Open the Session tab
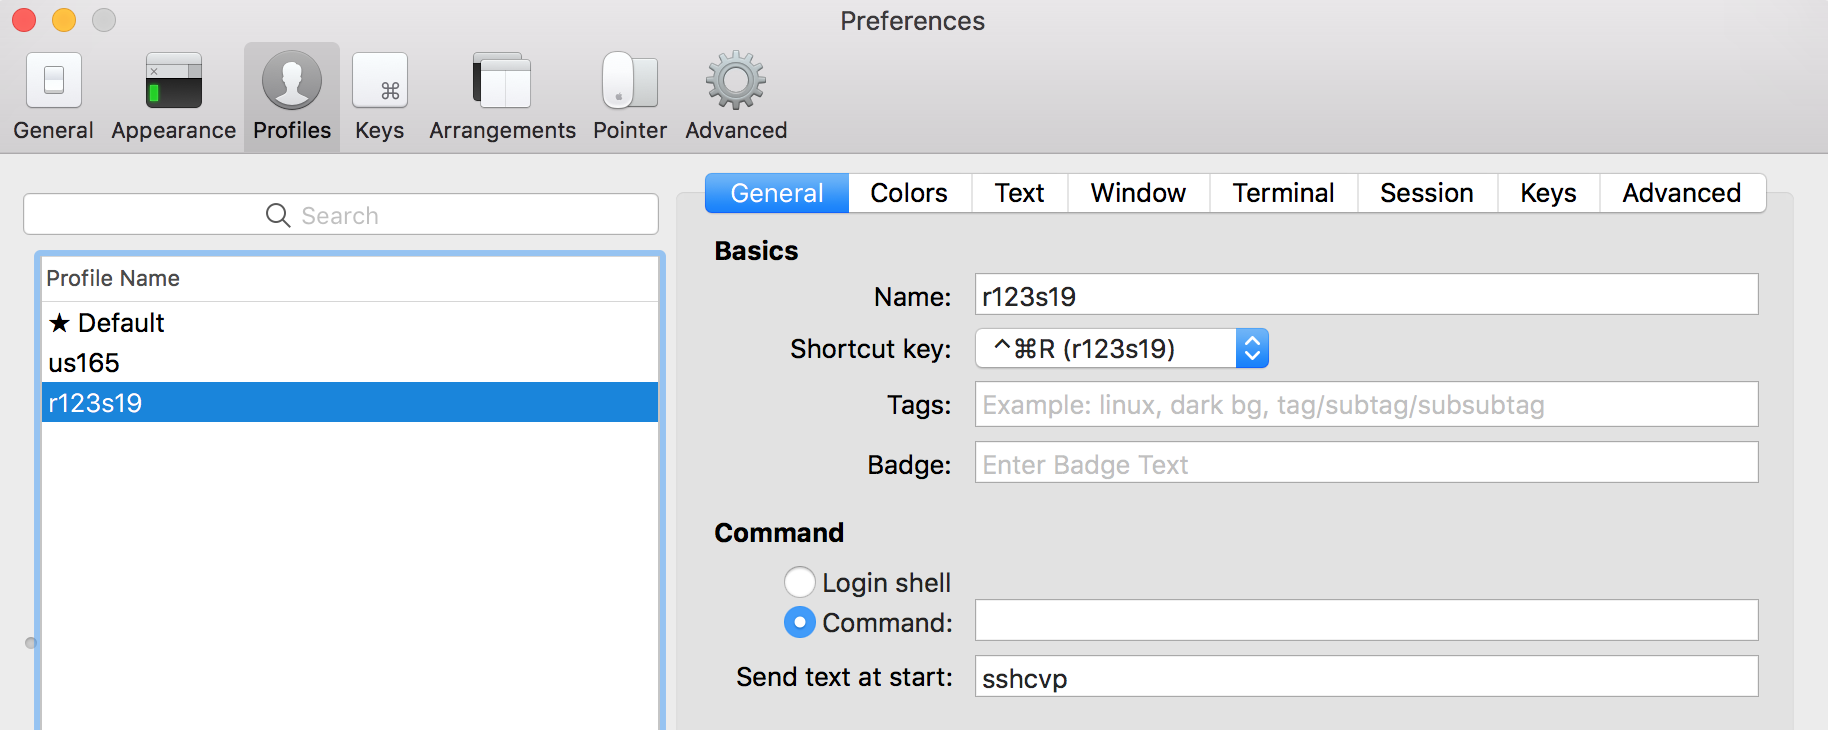The width and height of the screenshot is (1828, 730). (1427, 193)
